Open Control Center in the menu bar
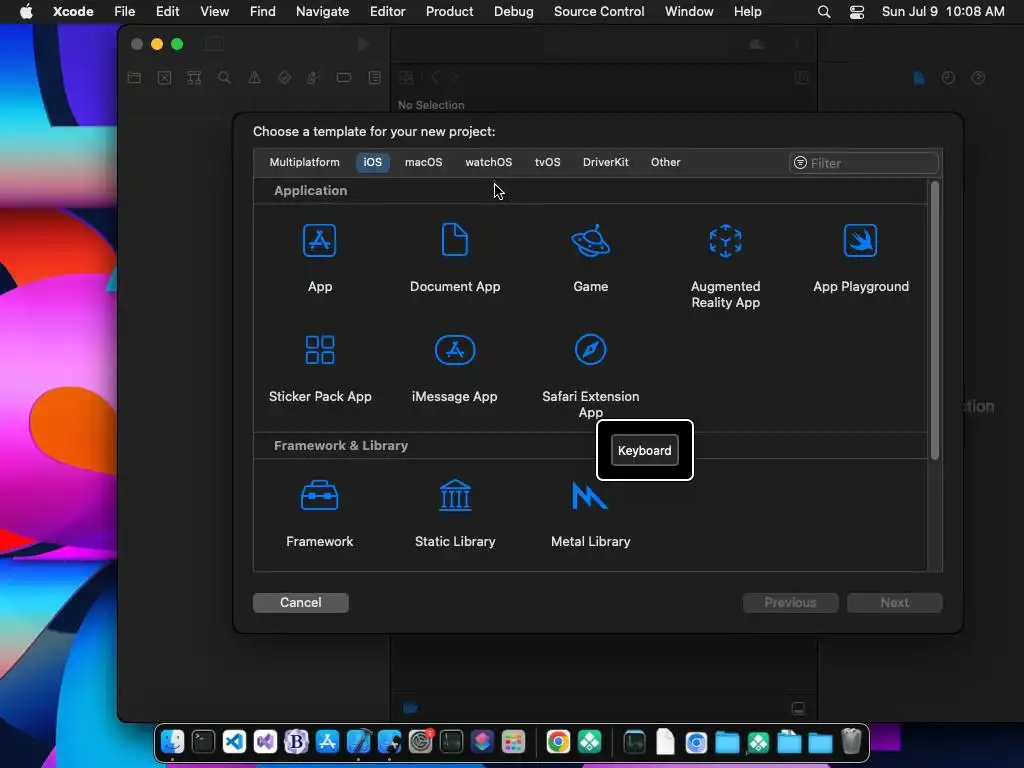Screen dimensions: 1024x768 click(x=857, y=11)
